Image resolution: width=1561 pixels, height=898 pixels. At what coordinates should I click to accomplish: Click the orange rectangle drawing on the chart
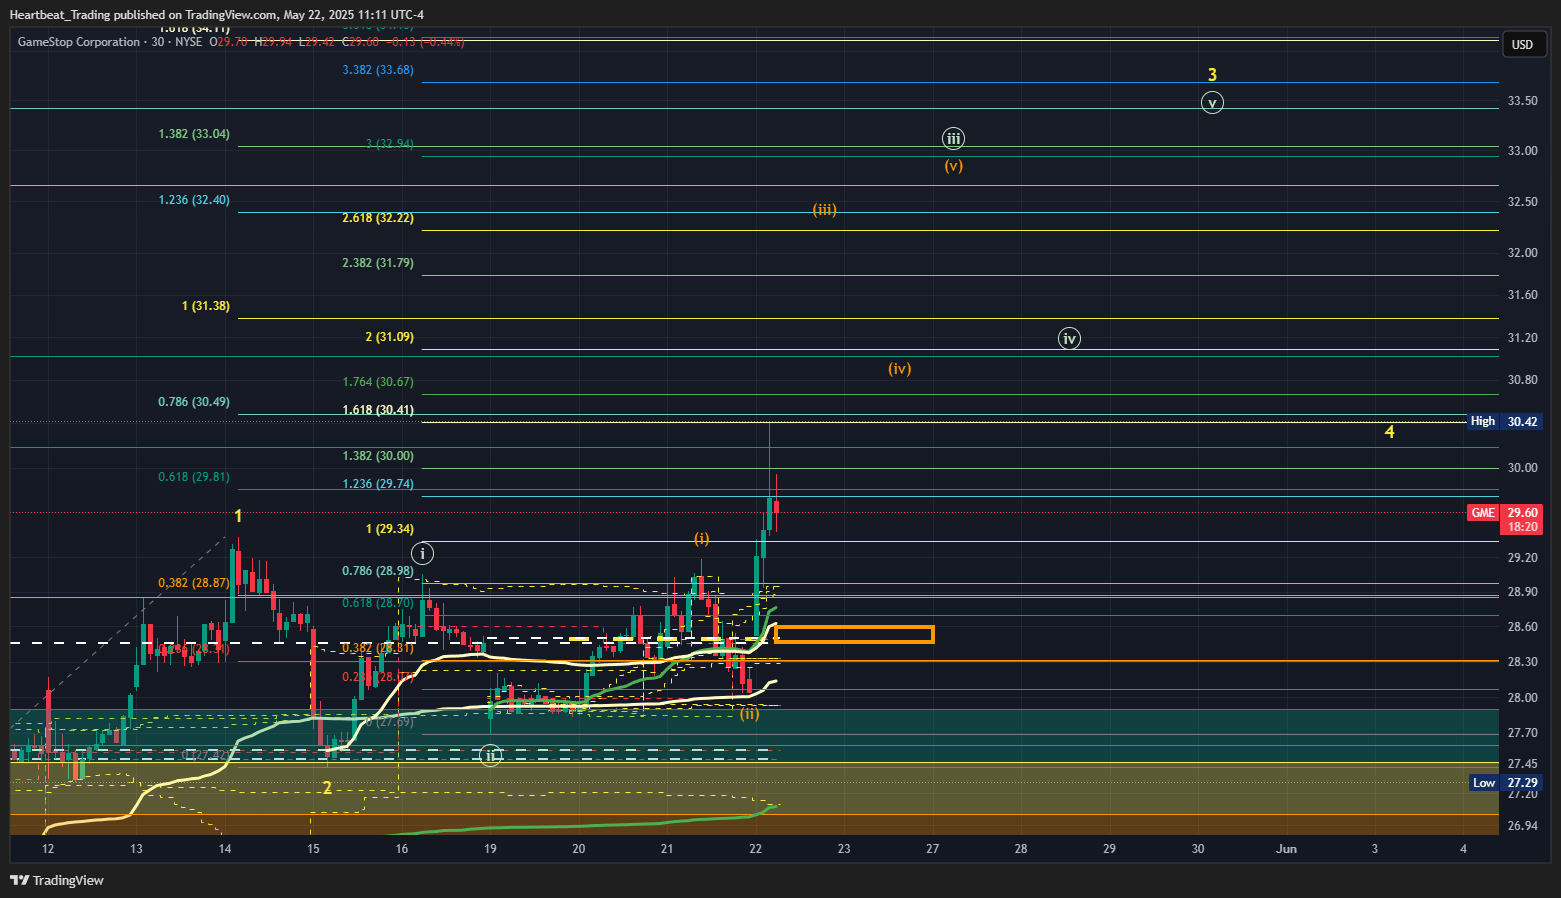854,634
